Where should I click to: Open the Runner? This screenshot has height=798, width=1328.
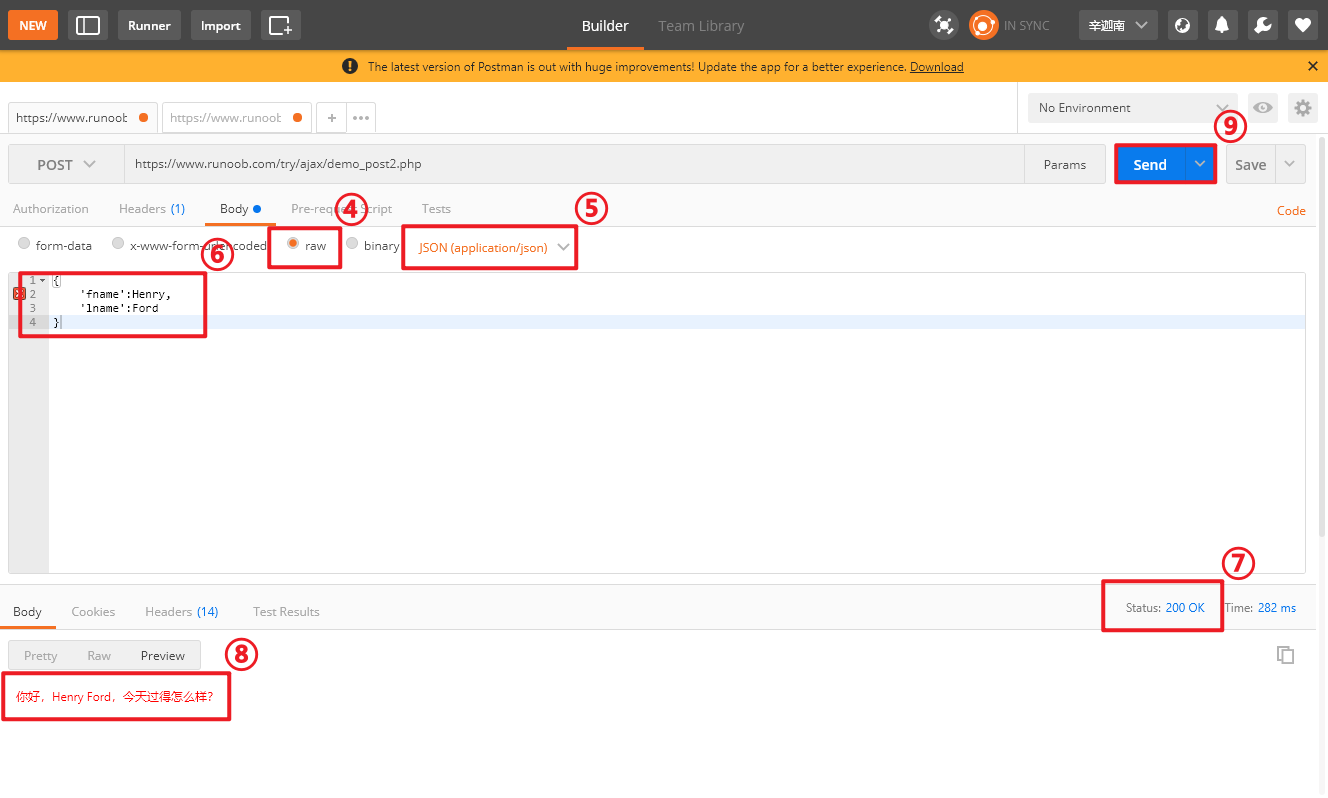[x=149, y=25]
